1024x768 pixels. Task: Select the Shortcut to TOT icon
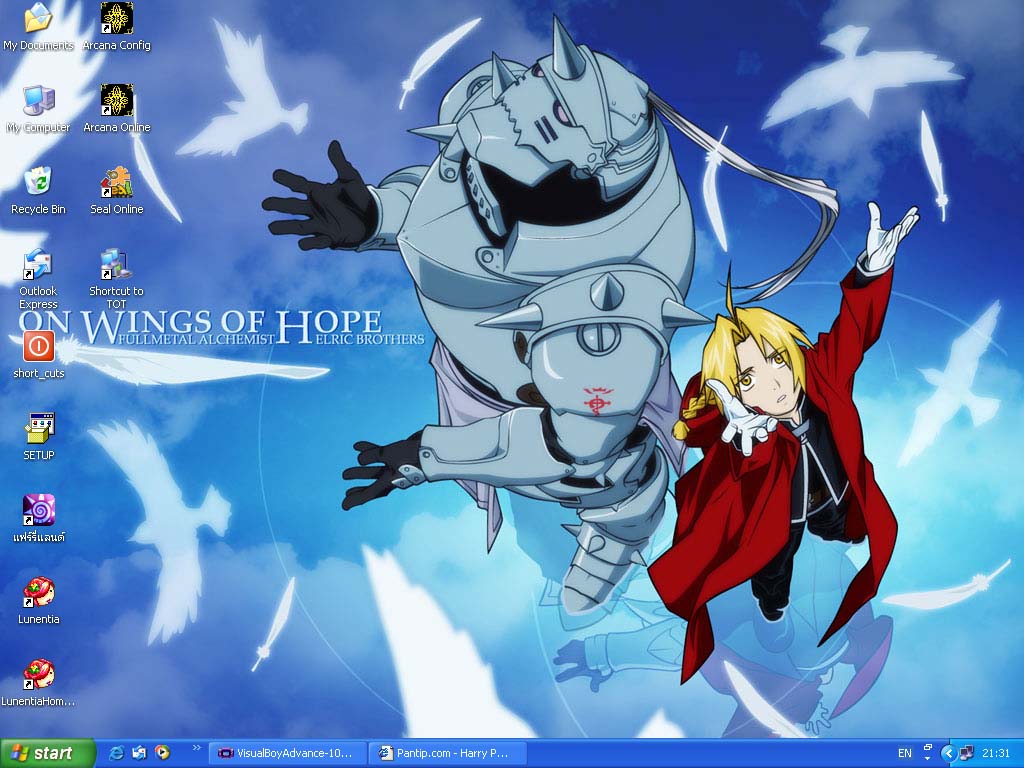[x=116, y=278]
